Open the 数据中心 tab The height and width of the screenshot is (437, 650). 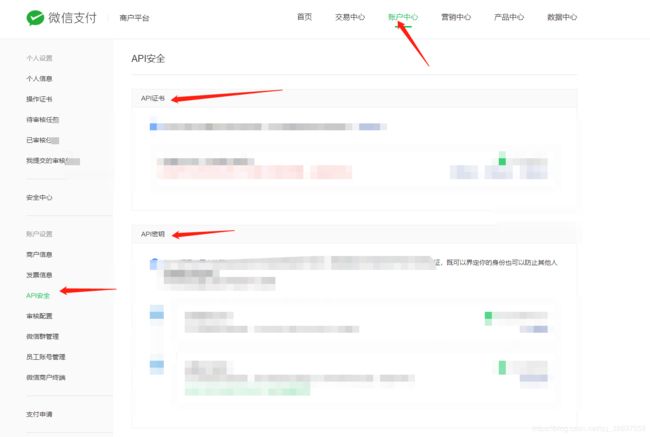point(562,17)
